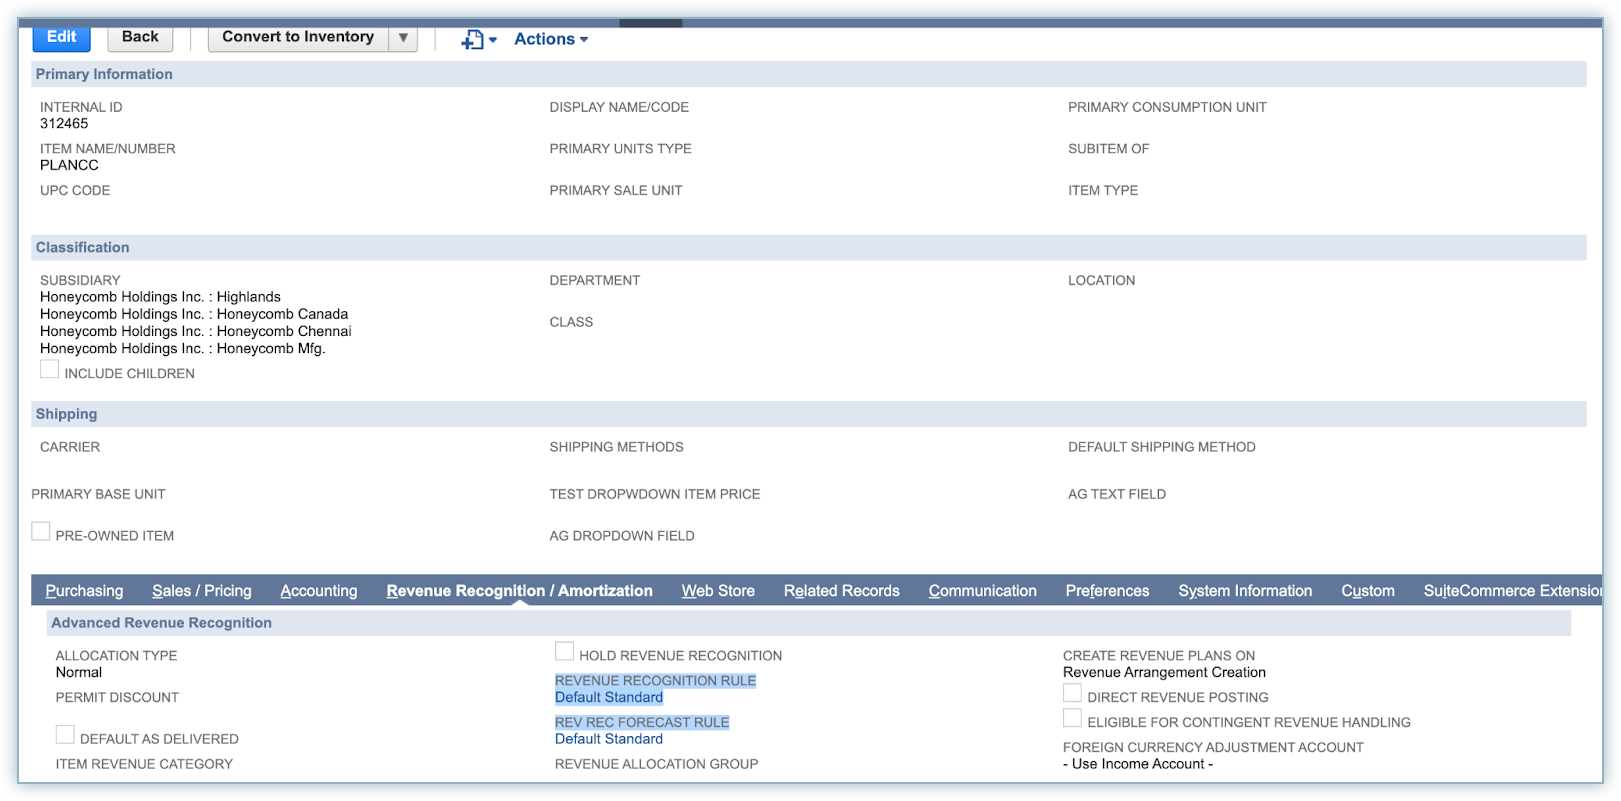Click the new record plus-page icon

472,40
